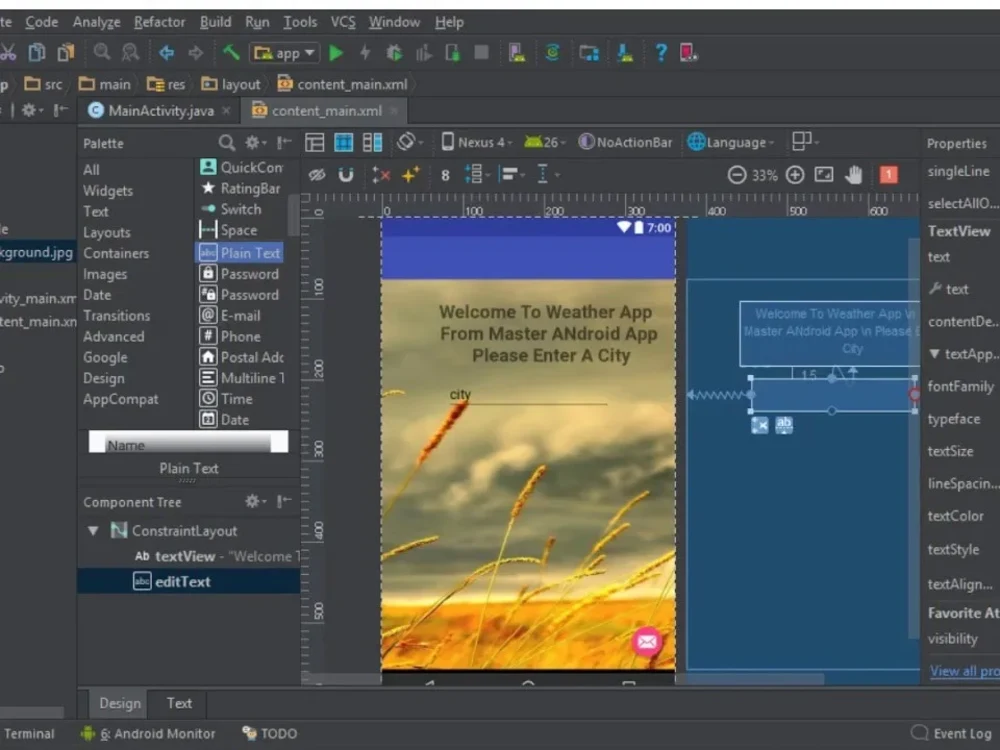1000x750 pixels.
Task: Open the app run configuration dropdown
Action: (285, 53)
